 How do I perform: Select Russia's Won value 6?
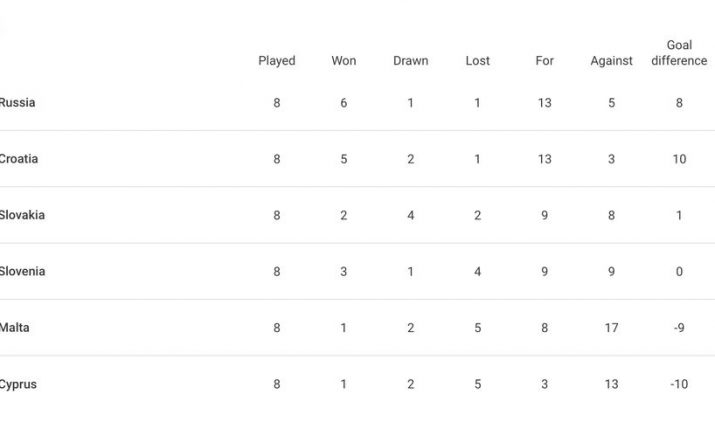click(x=343, y=103)
